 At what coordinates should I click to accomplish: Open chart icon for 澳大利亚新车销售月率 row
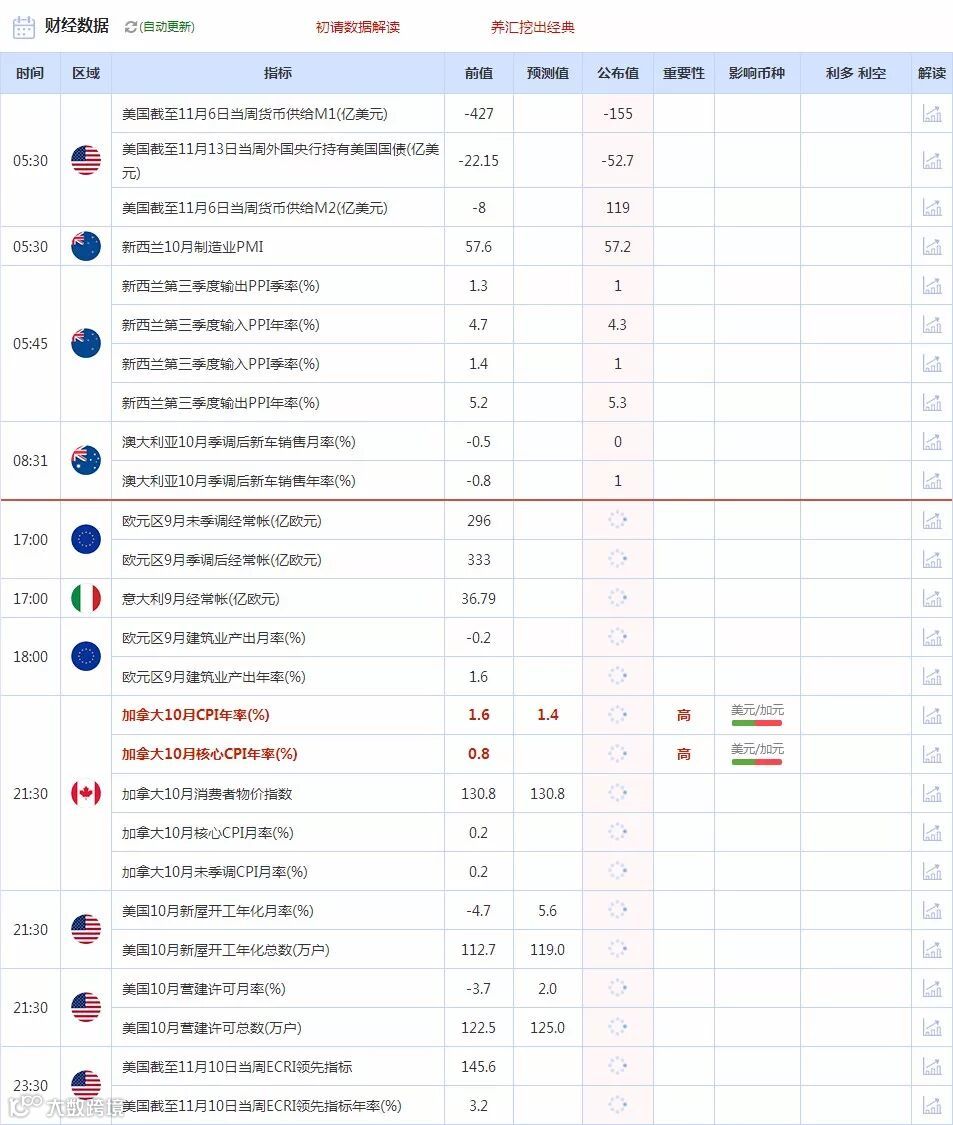click(x=931, y=441)
